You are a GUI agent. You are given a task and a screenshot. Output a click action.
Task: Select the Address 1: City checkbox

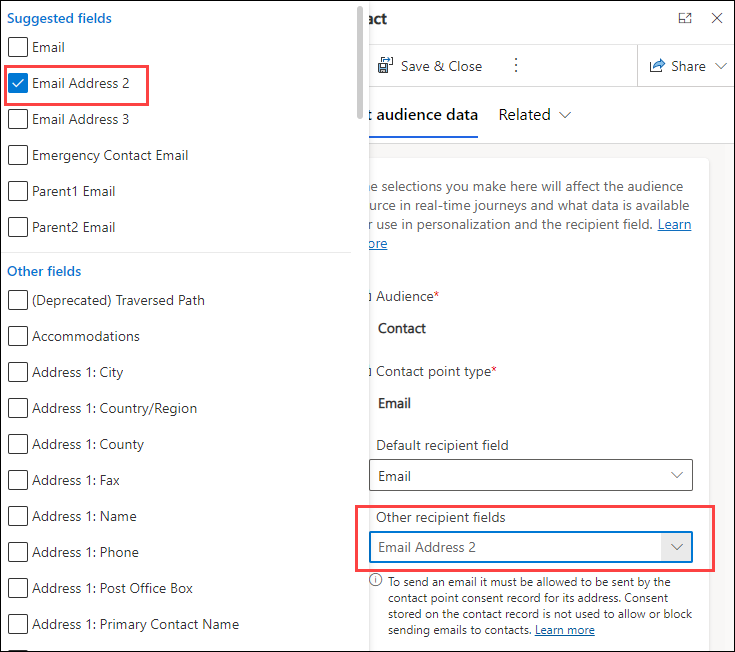pyautogui.click(x=18, y=372)
